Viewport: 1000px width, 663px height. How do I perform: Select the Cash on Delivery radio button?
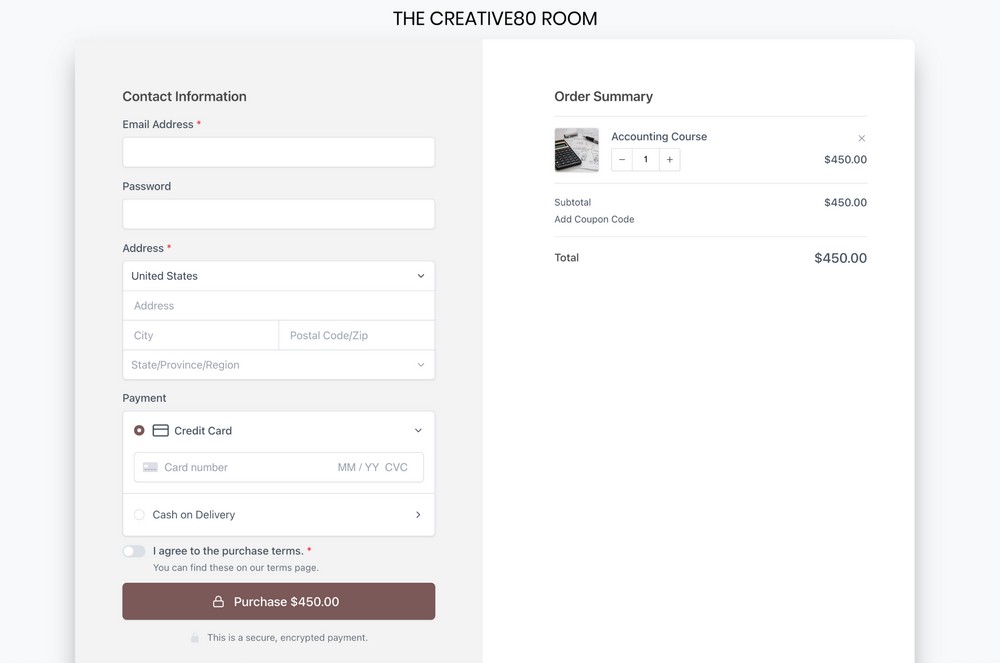139,514
